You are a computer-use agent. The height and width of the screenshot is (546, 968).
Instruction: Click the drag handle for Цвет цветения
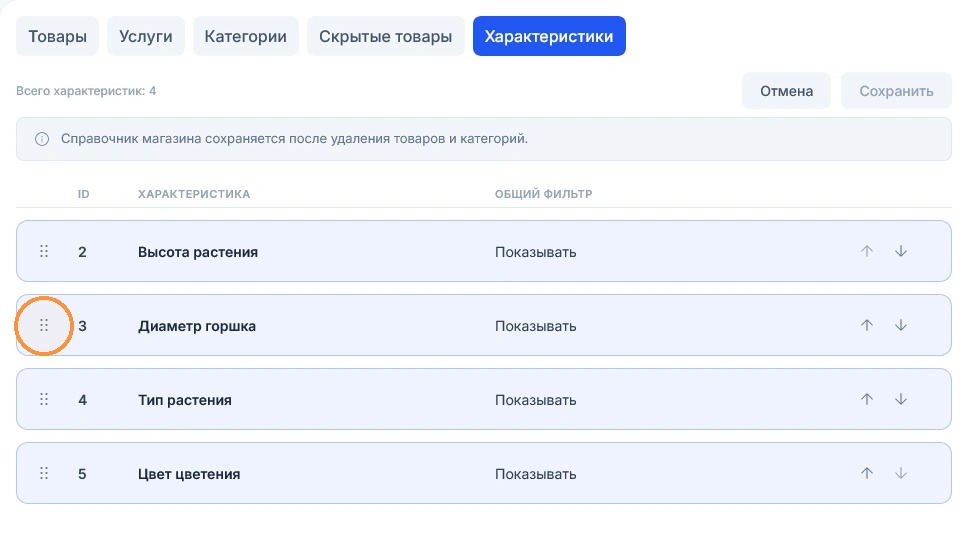tap(44, 474)
